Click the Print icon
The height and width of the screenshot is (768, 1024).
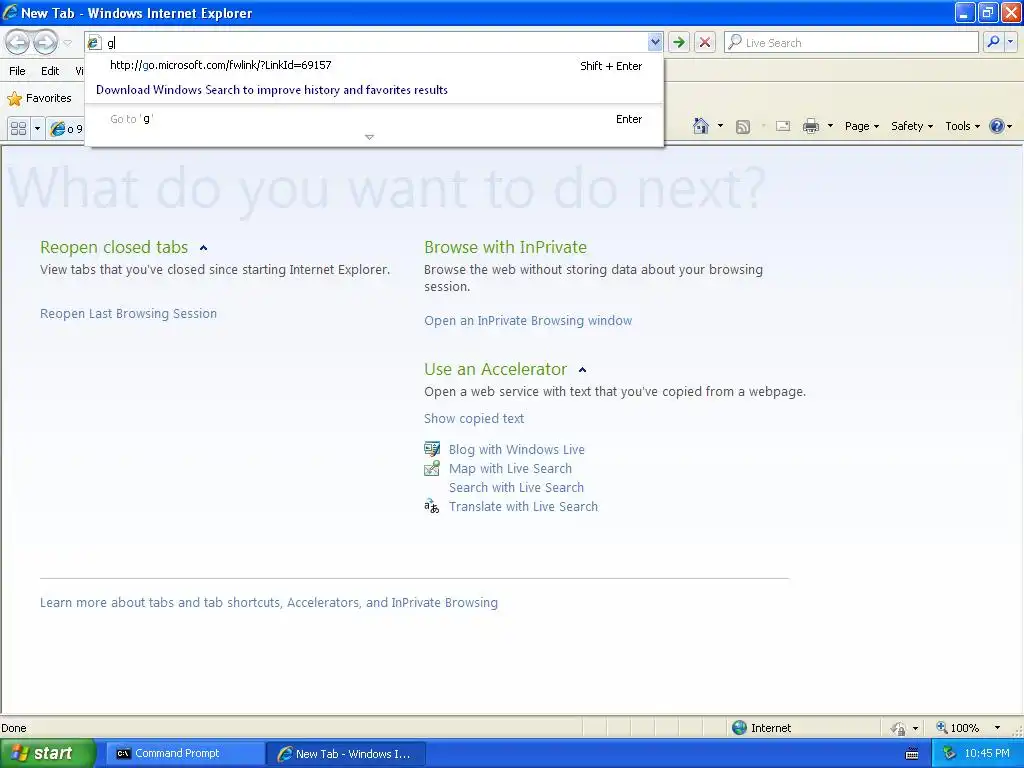coord(810,126)
